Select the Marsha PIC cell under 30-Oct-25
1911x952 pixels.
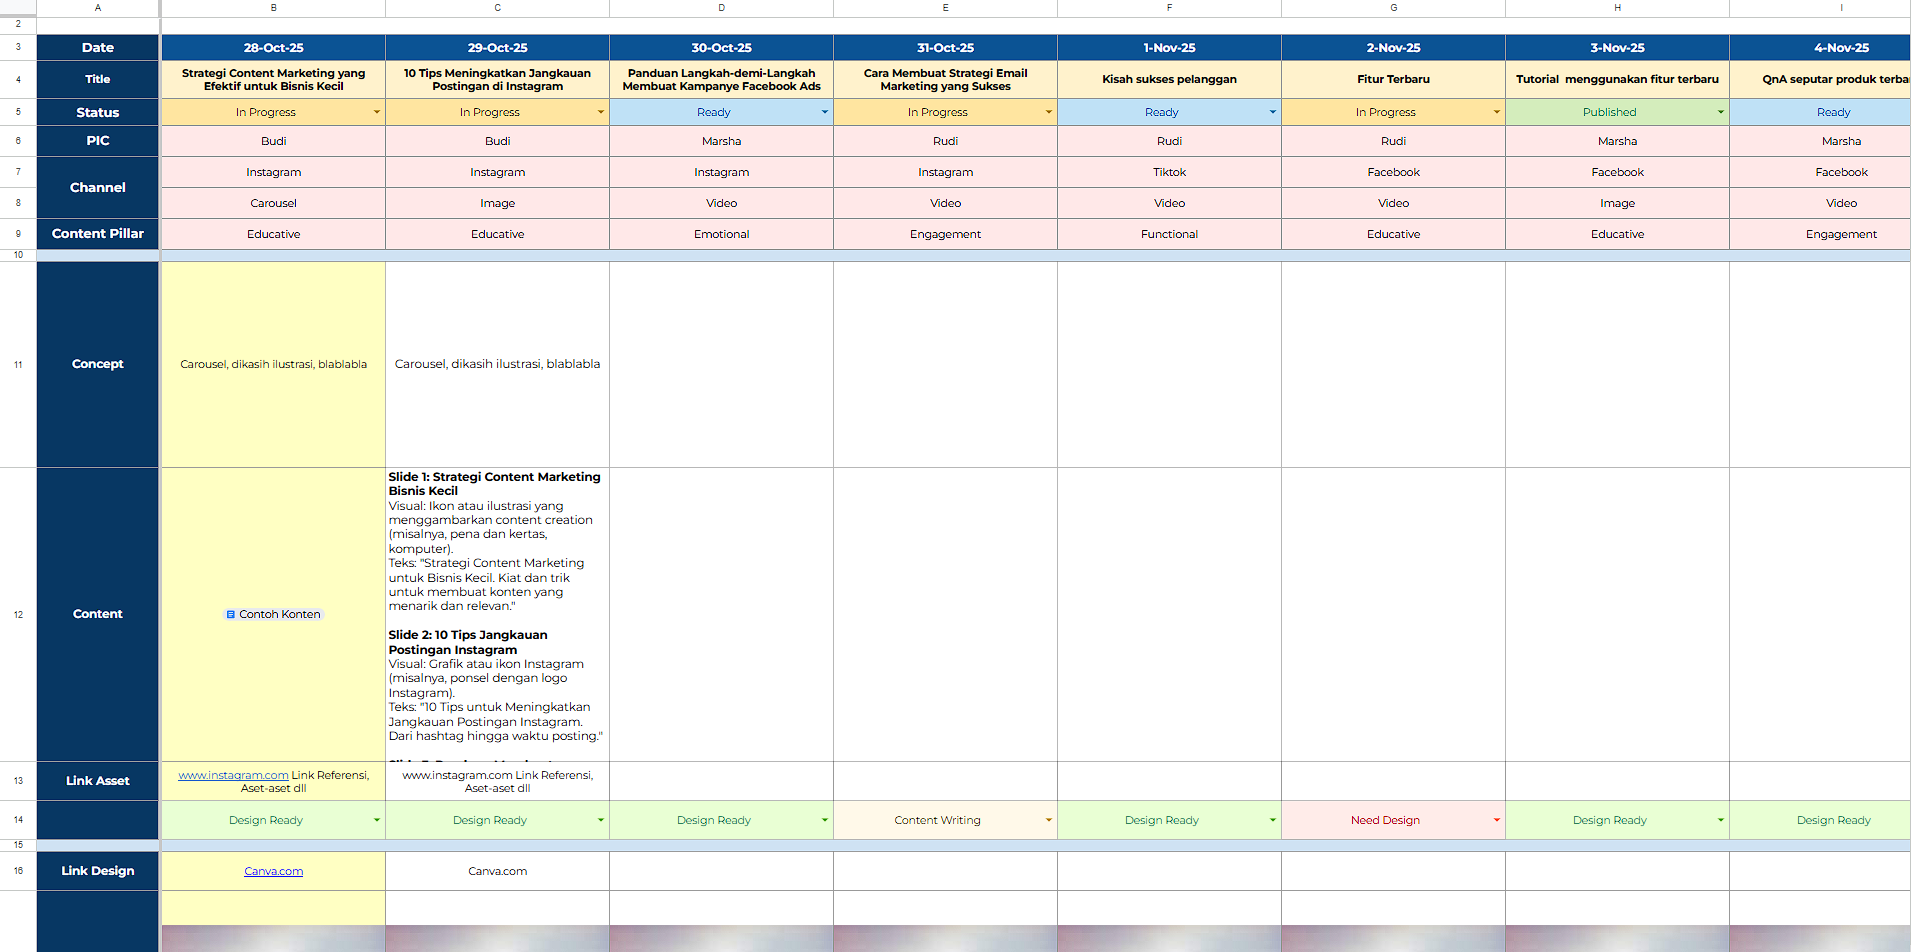click(x=721, y=141)
